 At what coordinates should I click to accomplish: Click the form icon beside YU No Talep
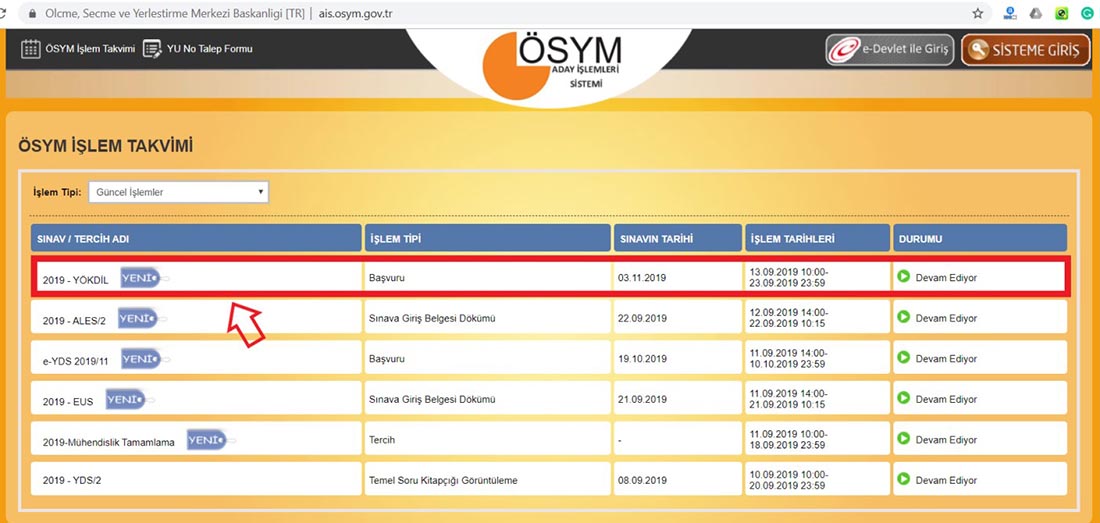point(152,49)
